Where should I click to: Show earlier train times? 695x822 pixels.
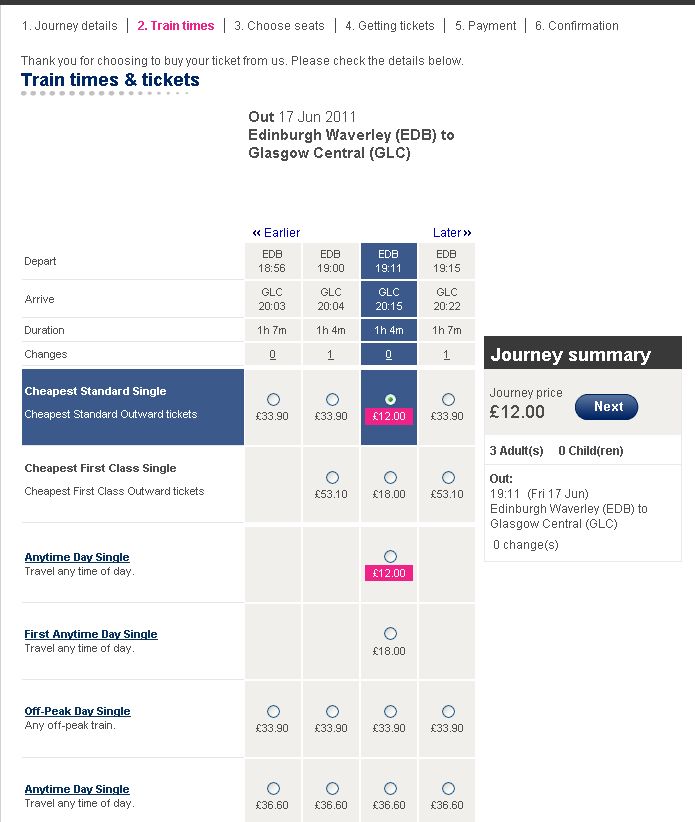(x=276, y=233)
